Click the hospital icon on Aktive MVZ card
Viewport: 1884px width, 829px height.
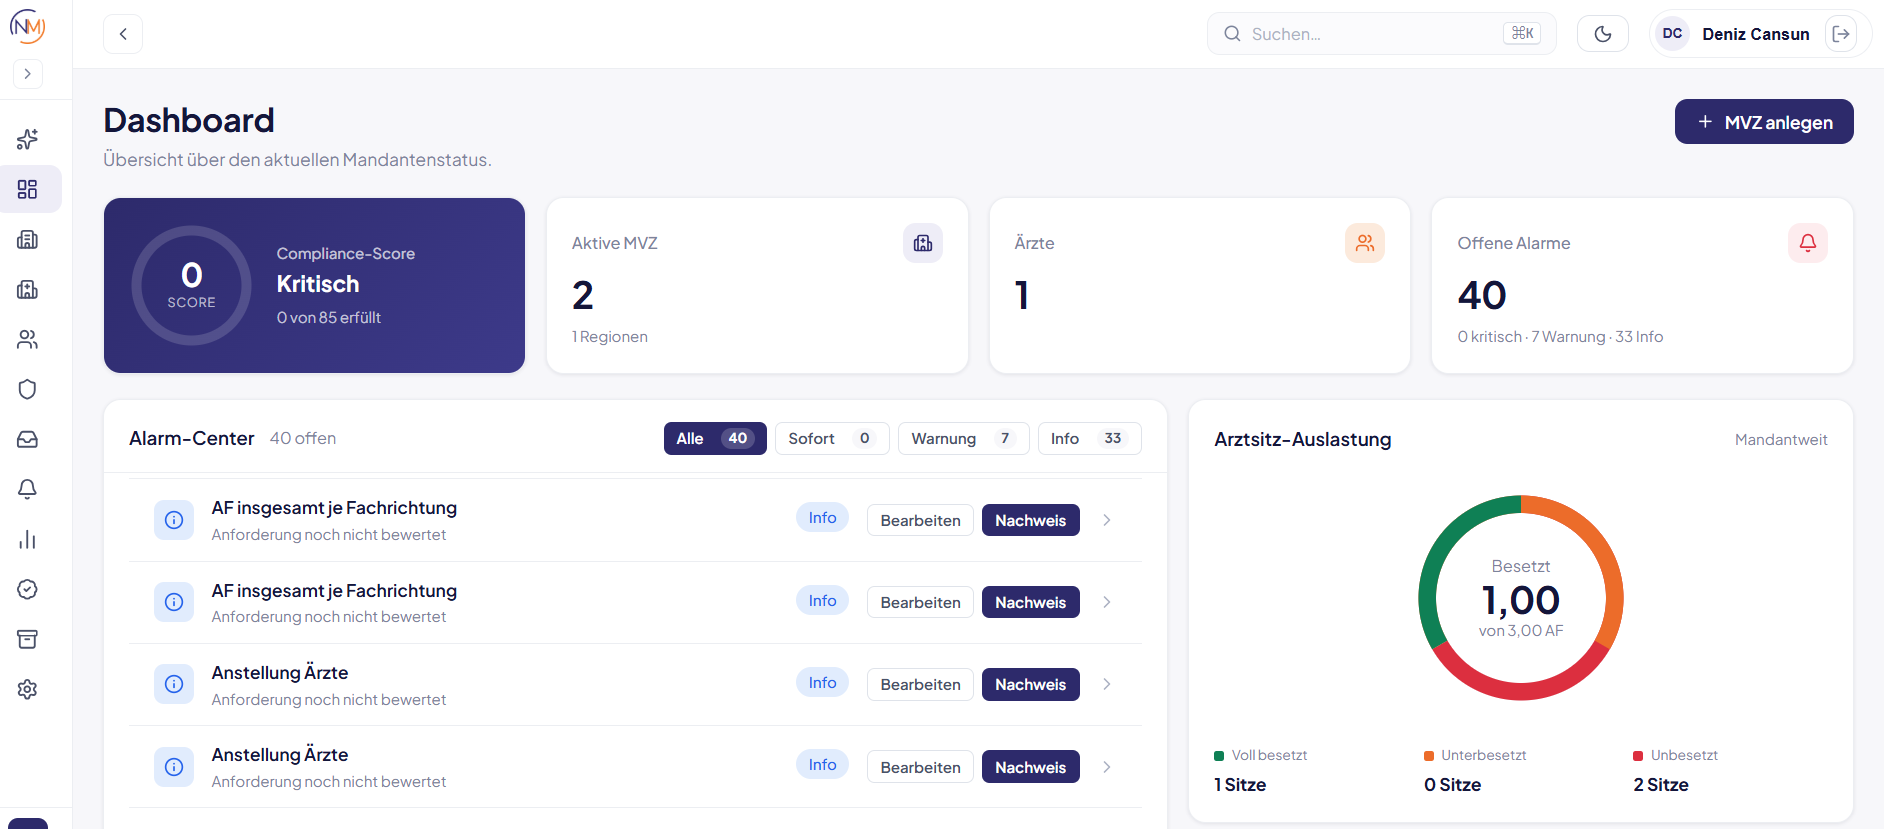pyautogui.click(x=923, y=243)
